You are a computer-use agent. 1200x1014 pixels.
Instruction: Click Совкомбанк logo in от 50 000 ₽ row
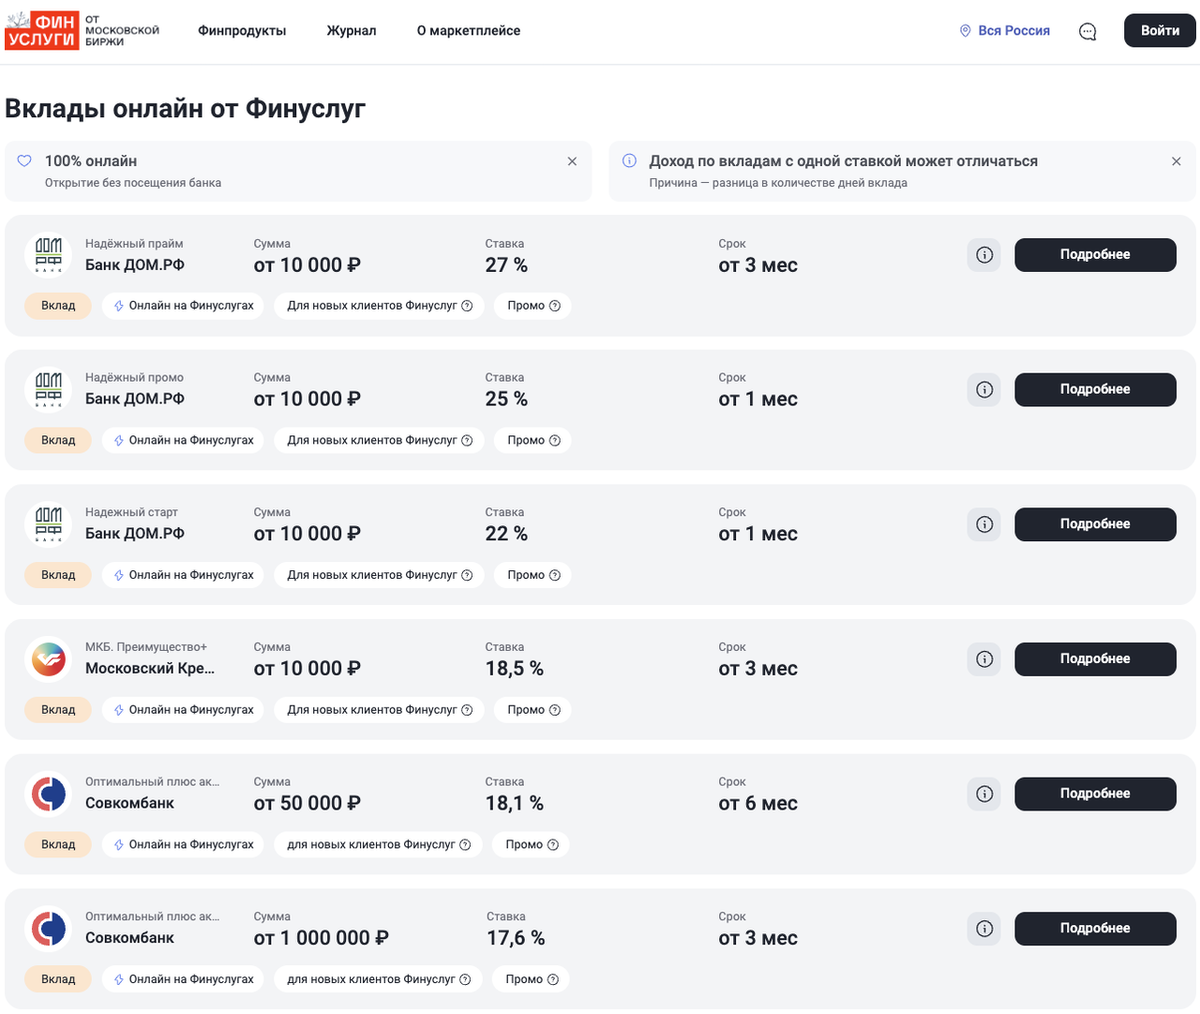pos(48,794)
